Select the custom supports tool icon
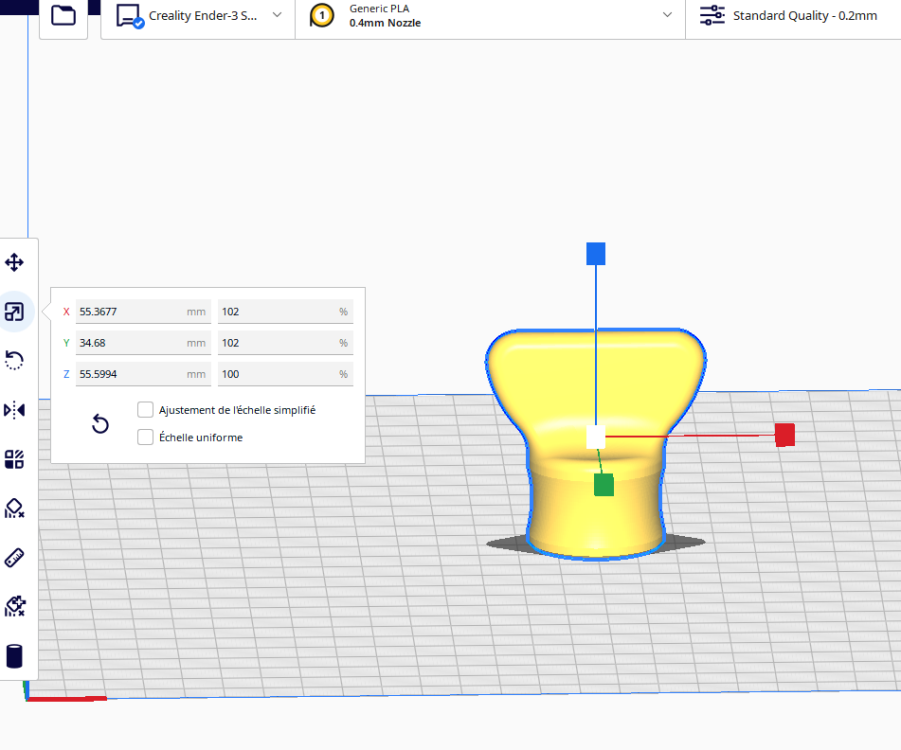The width and height of the screenshot is (901, 750). coord(14,607)
